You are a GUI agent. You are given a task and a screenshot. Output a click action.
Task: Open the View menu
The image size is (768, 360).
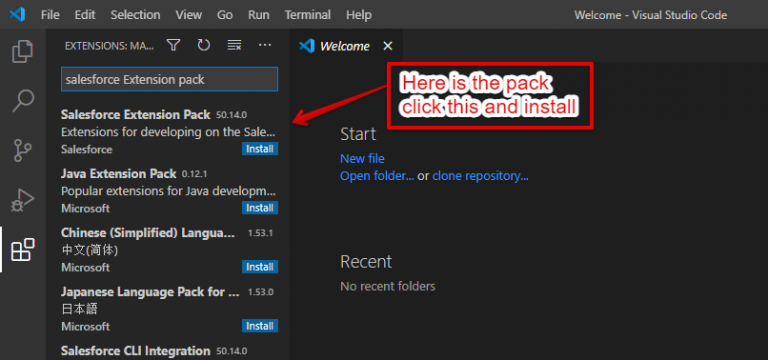tap(189, 15)
